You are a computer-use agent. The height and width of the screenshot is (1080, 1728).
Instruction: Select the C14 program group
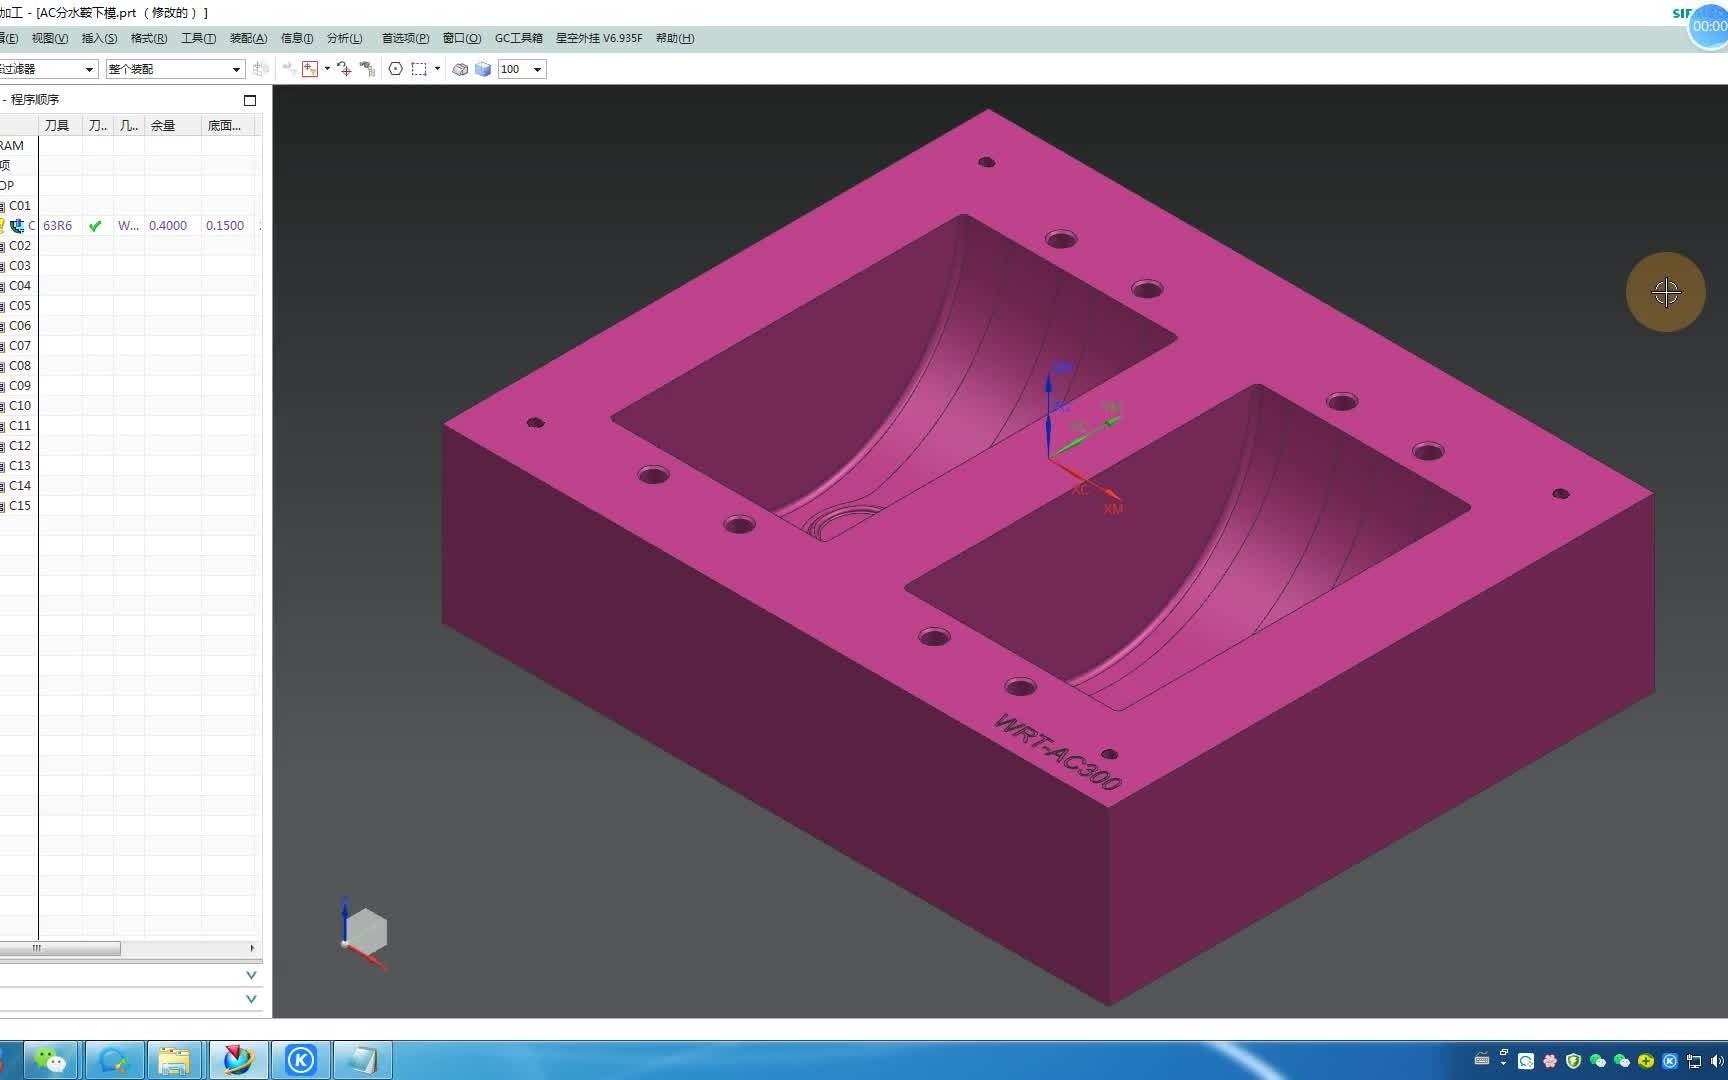[x=20, y=485]
